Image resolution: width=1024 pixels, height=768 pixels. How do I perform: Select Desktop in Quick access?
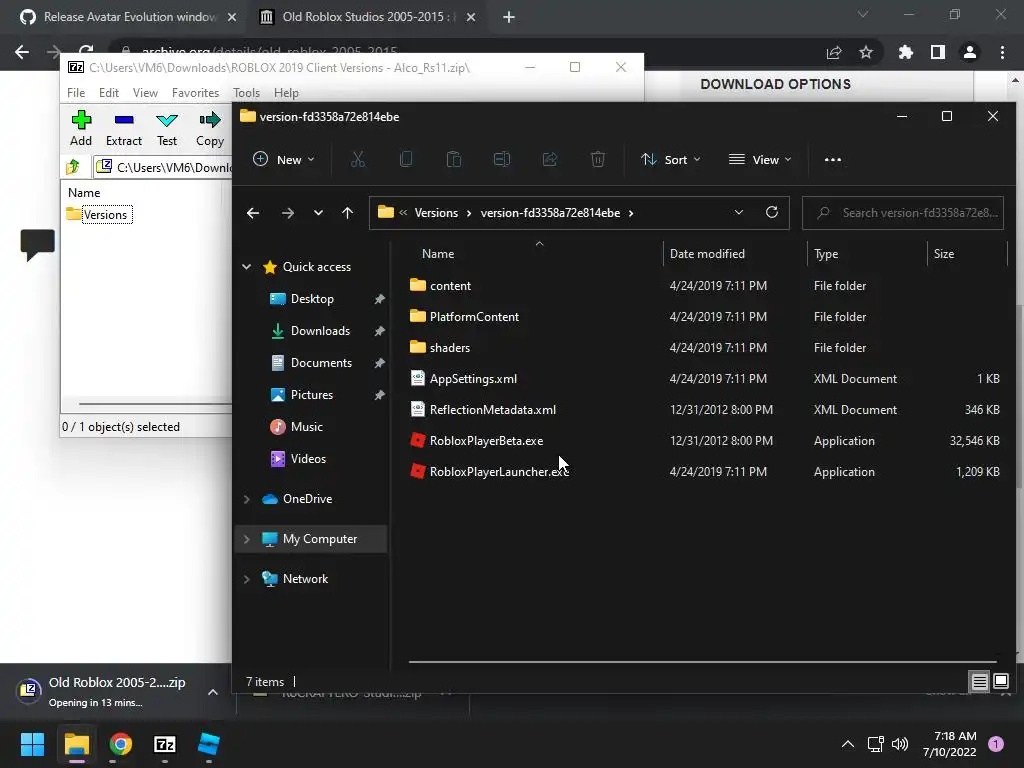point(312,299)
